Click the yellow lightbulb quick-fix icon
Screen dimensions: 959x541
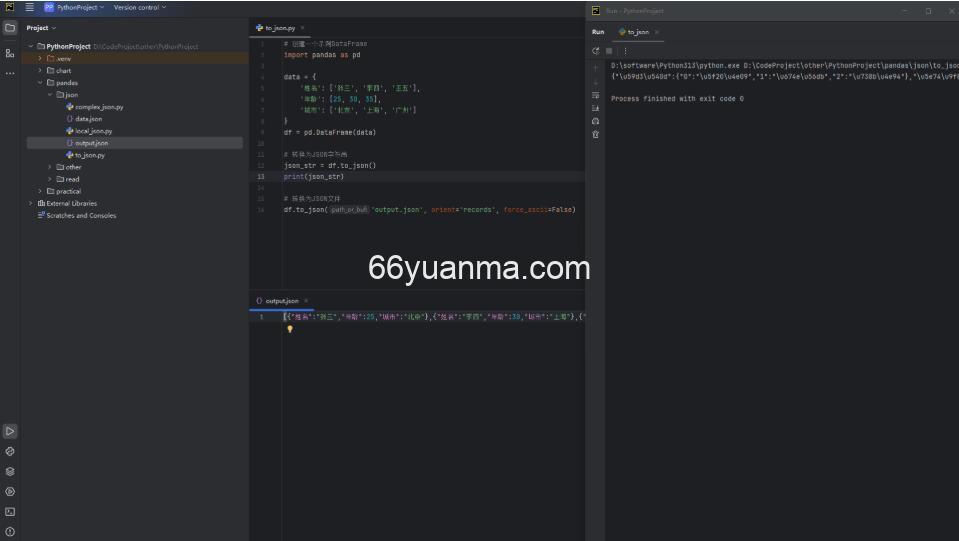290,328
